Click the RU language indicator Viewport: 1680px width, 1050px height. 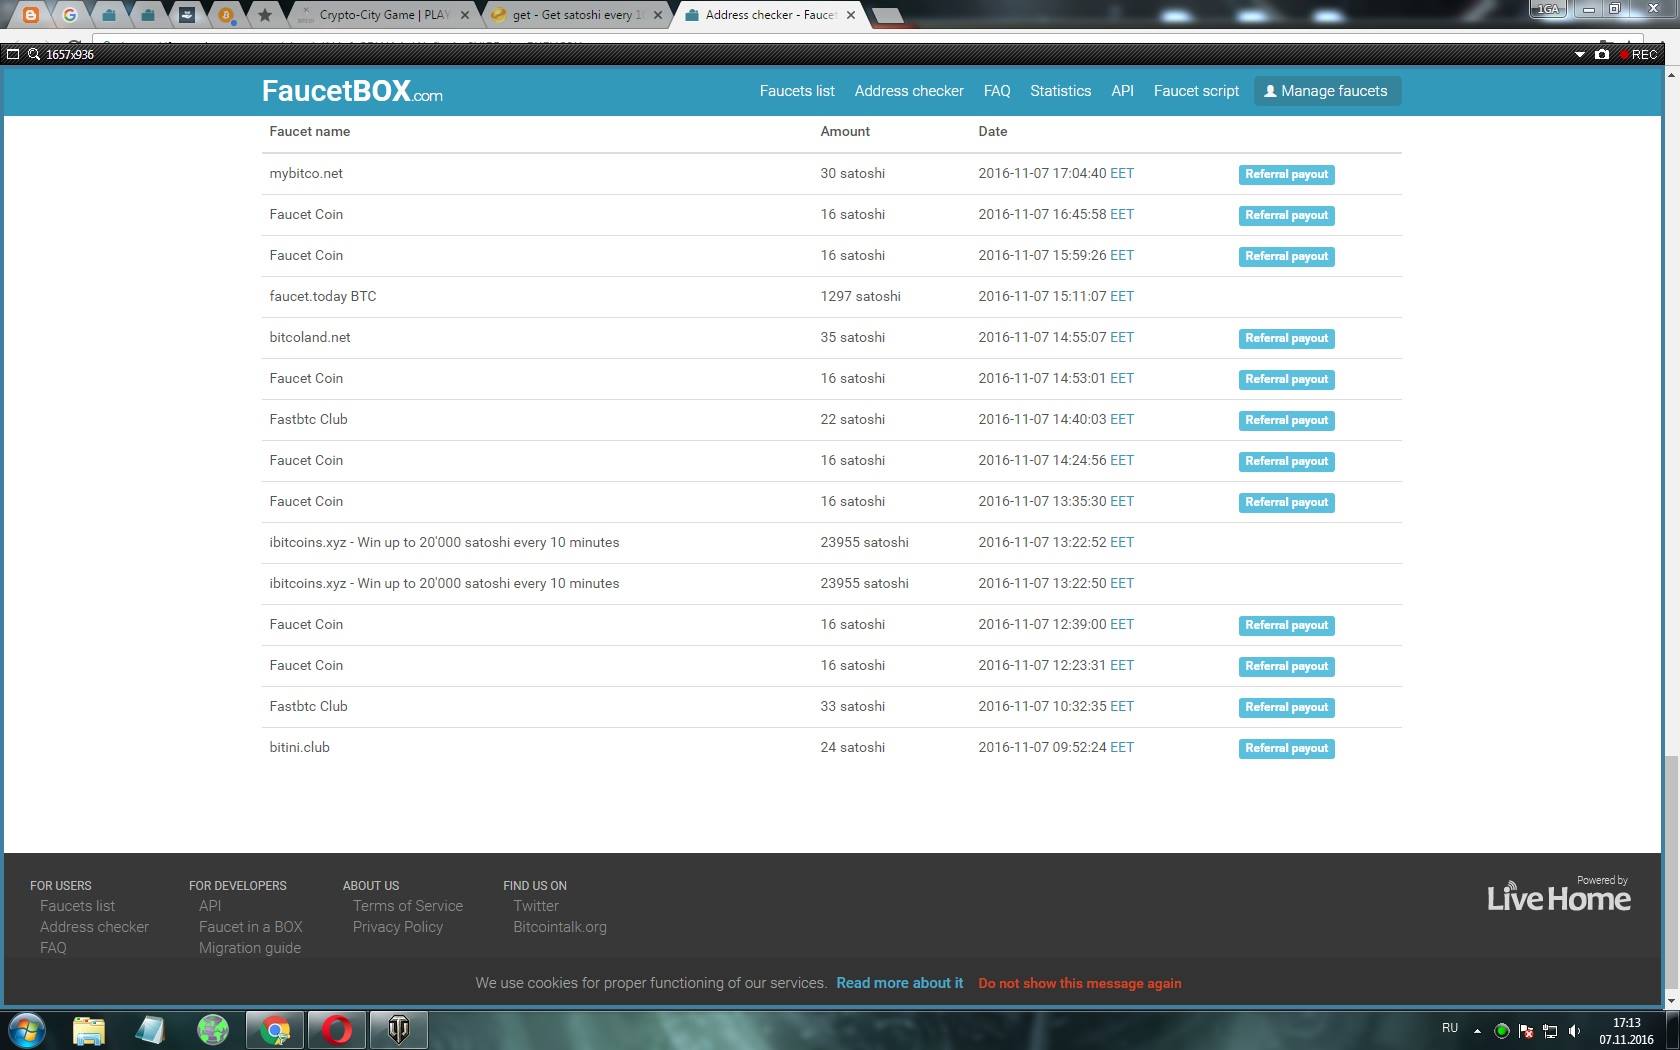click(1450, 1028)
